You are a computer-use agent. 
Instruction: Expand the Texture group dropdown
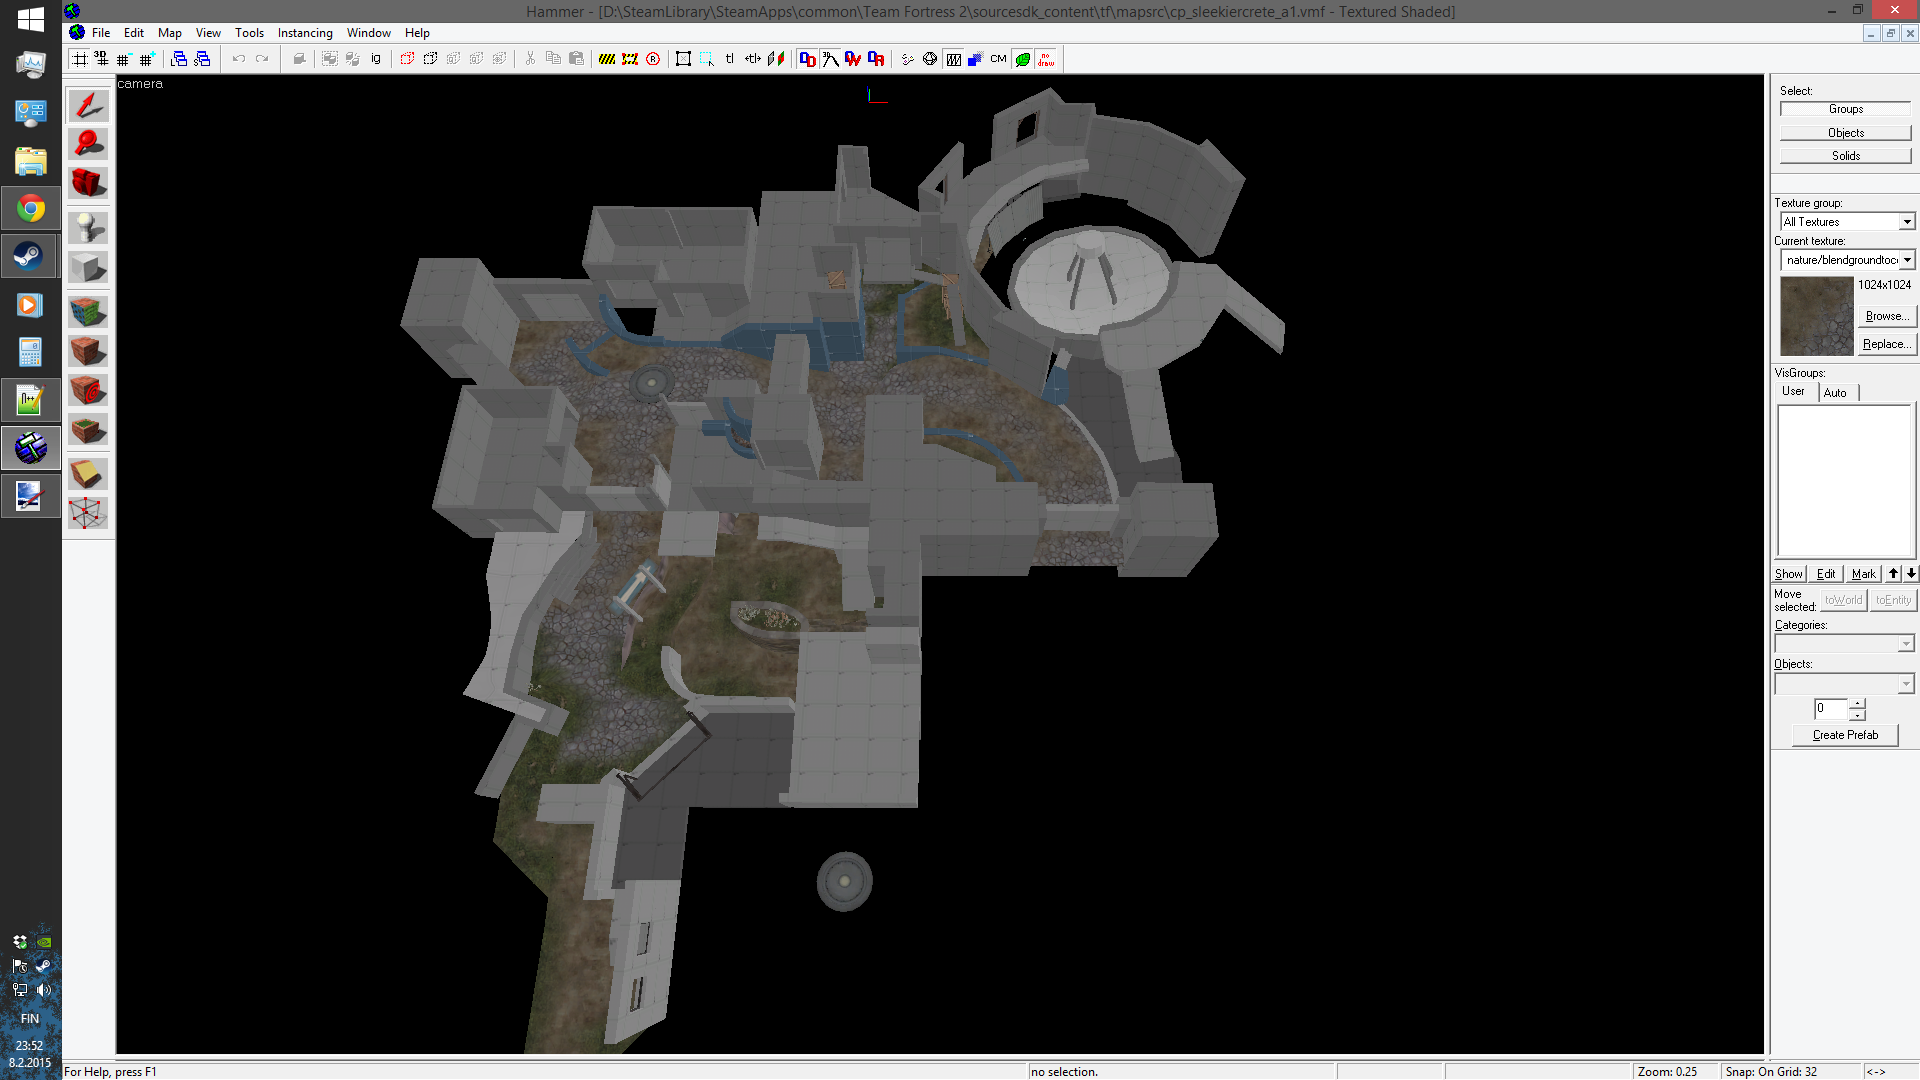pyautogui.click(x=1906, y=222)
